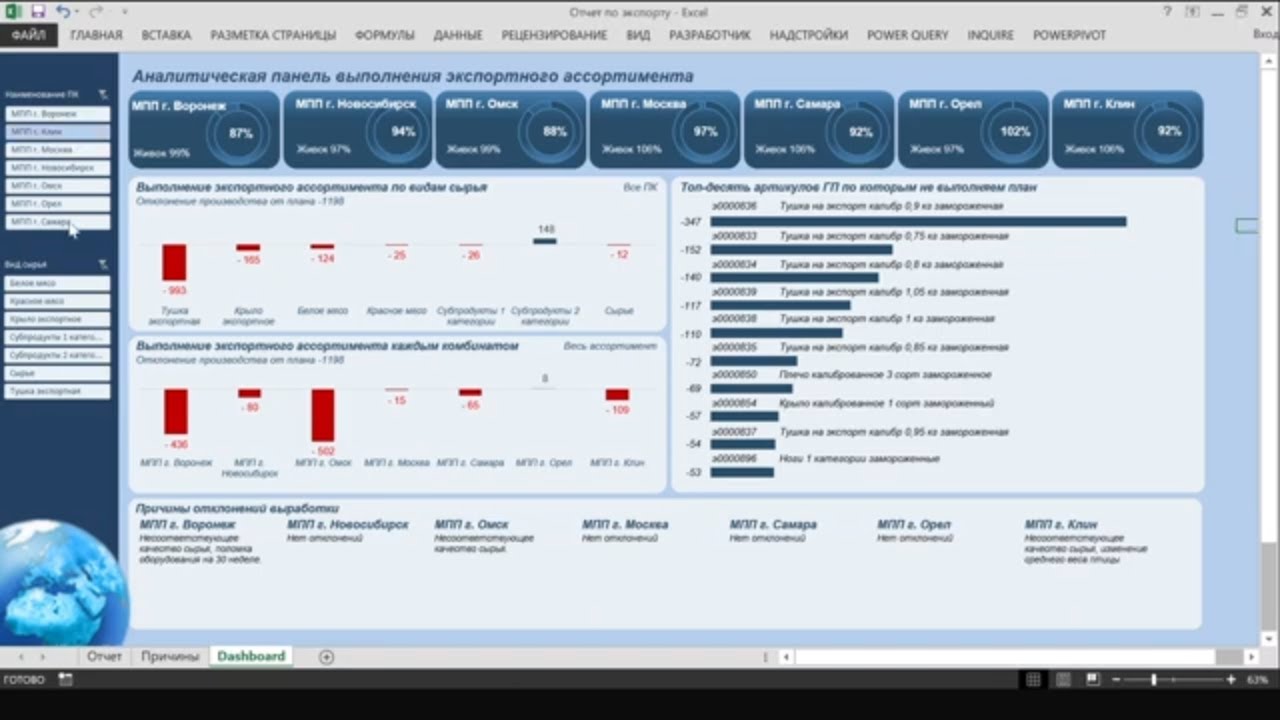The width and height of the screenshot is (1280, 720).
Task: Open the РАЗРАБОТЧИК ribbon tab
Action: point(709,35)
